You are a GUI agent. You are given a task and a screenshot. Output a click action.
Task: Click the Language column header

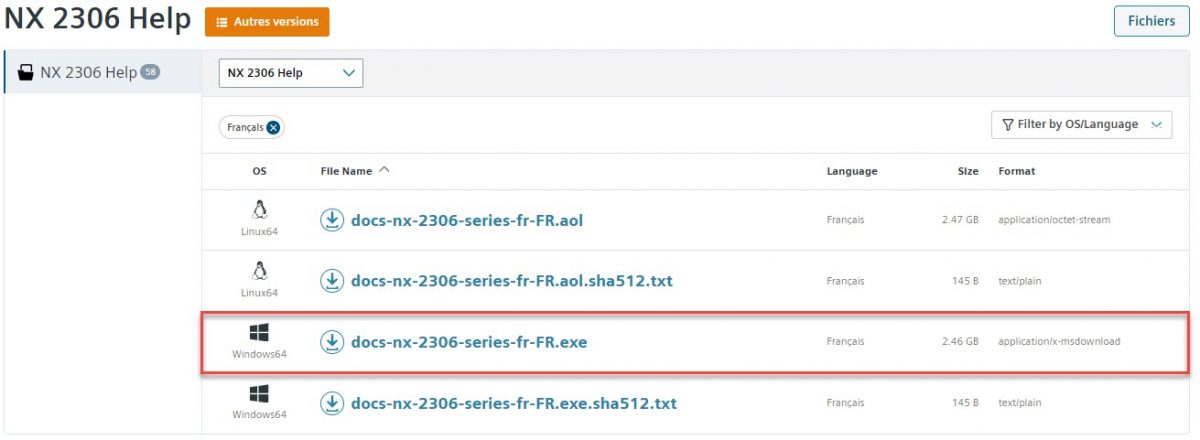(851, 171)
